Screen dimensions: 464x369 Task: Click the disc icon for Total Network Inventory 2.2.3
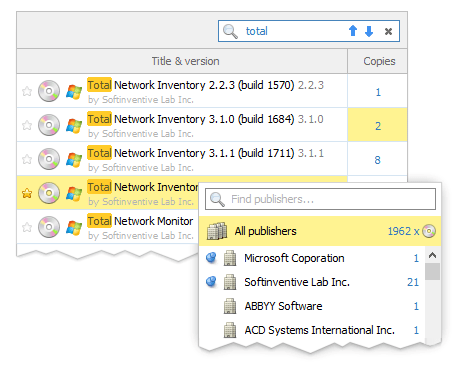click(49, 91)
